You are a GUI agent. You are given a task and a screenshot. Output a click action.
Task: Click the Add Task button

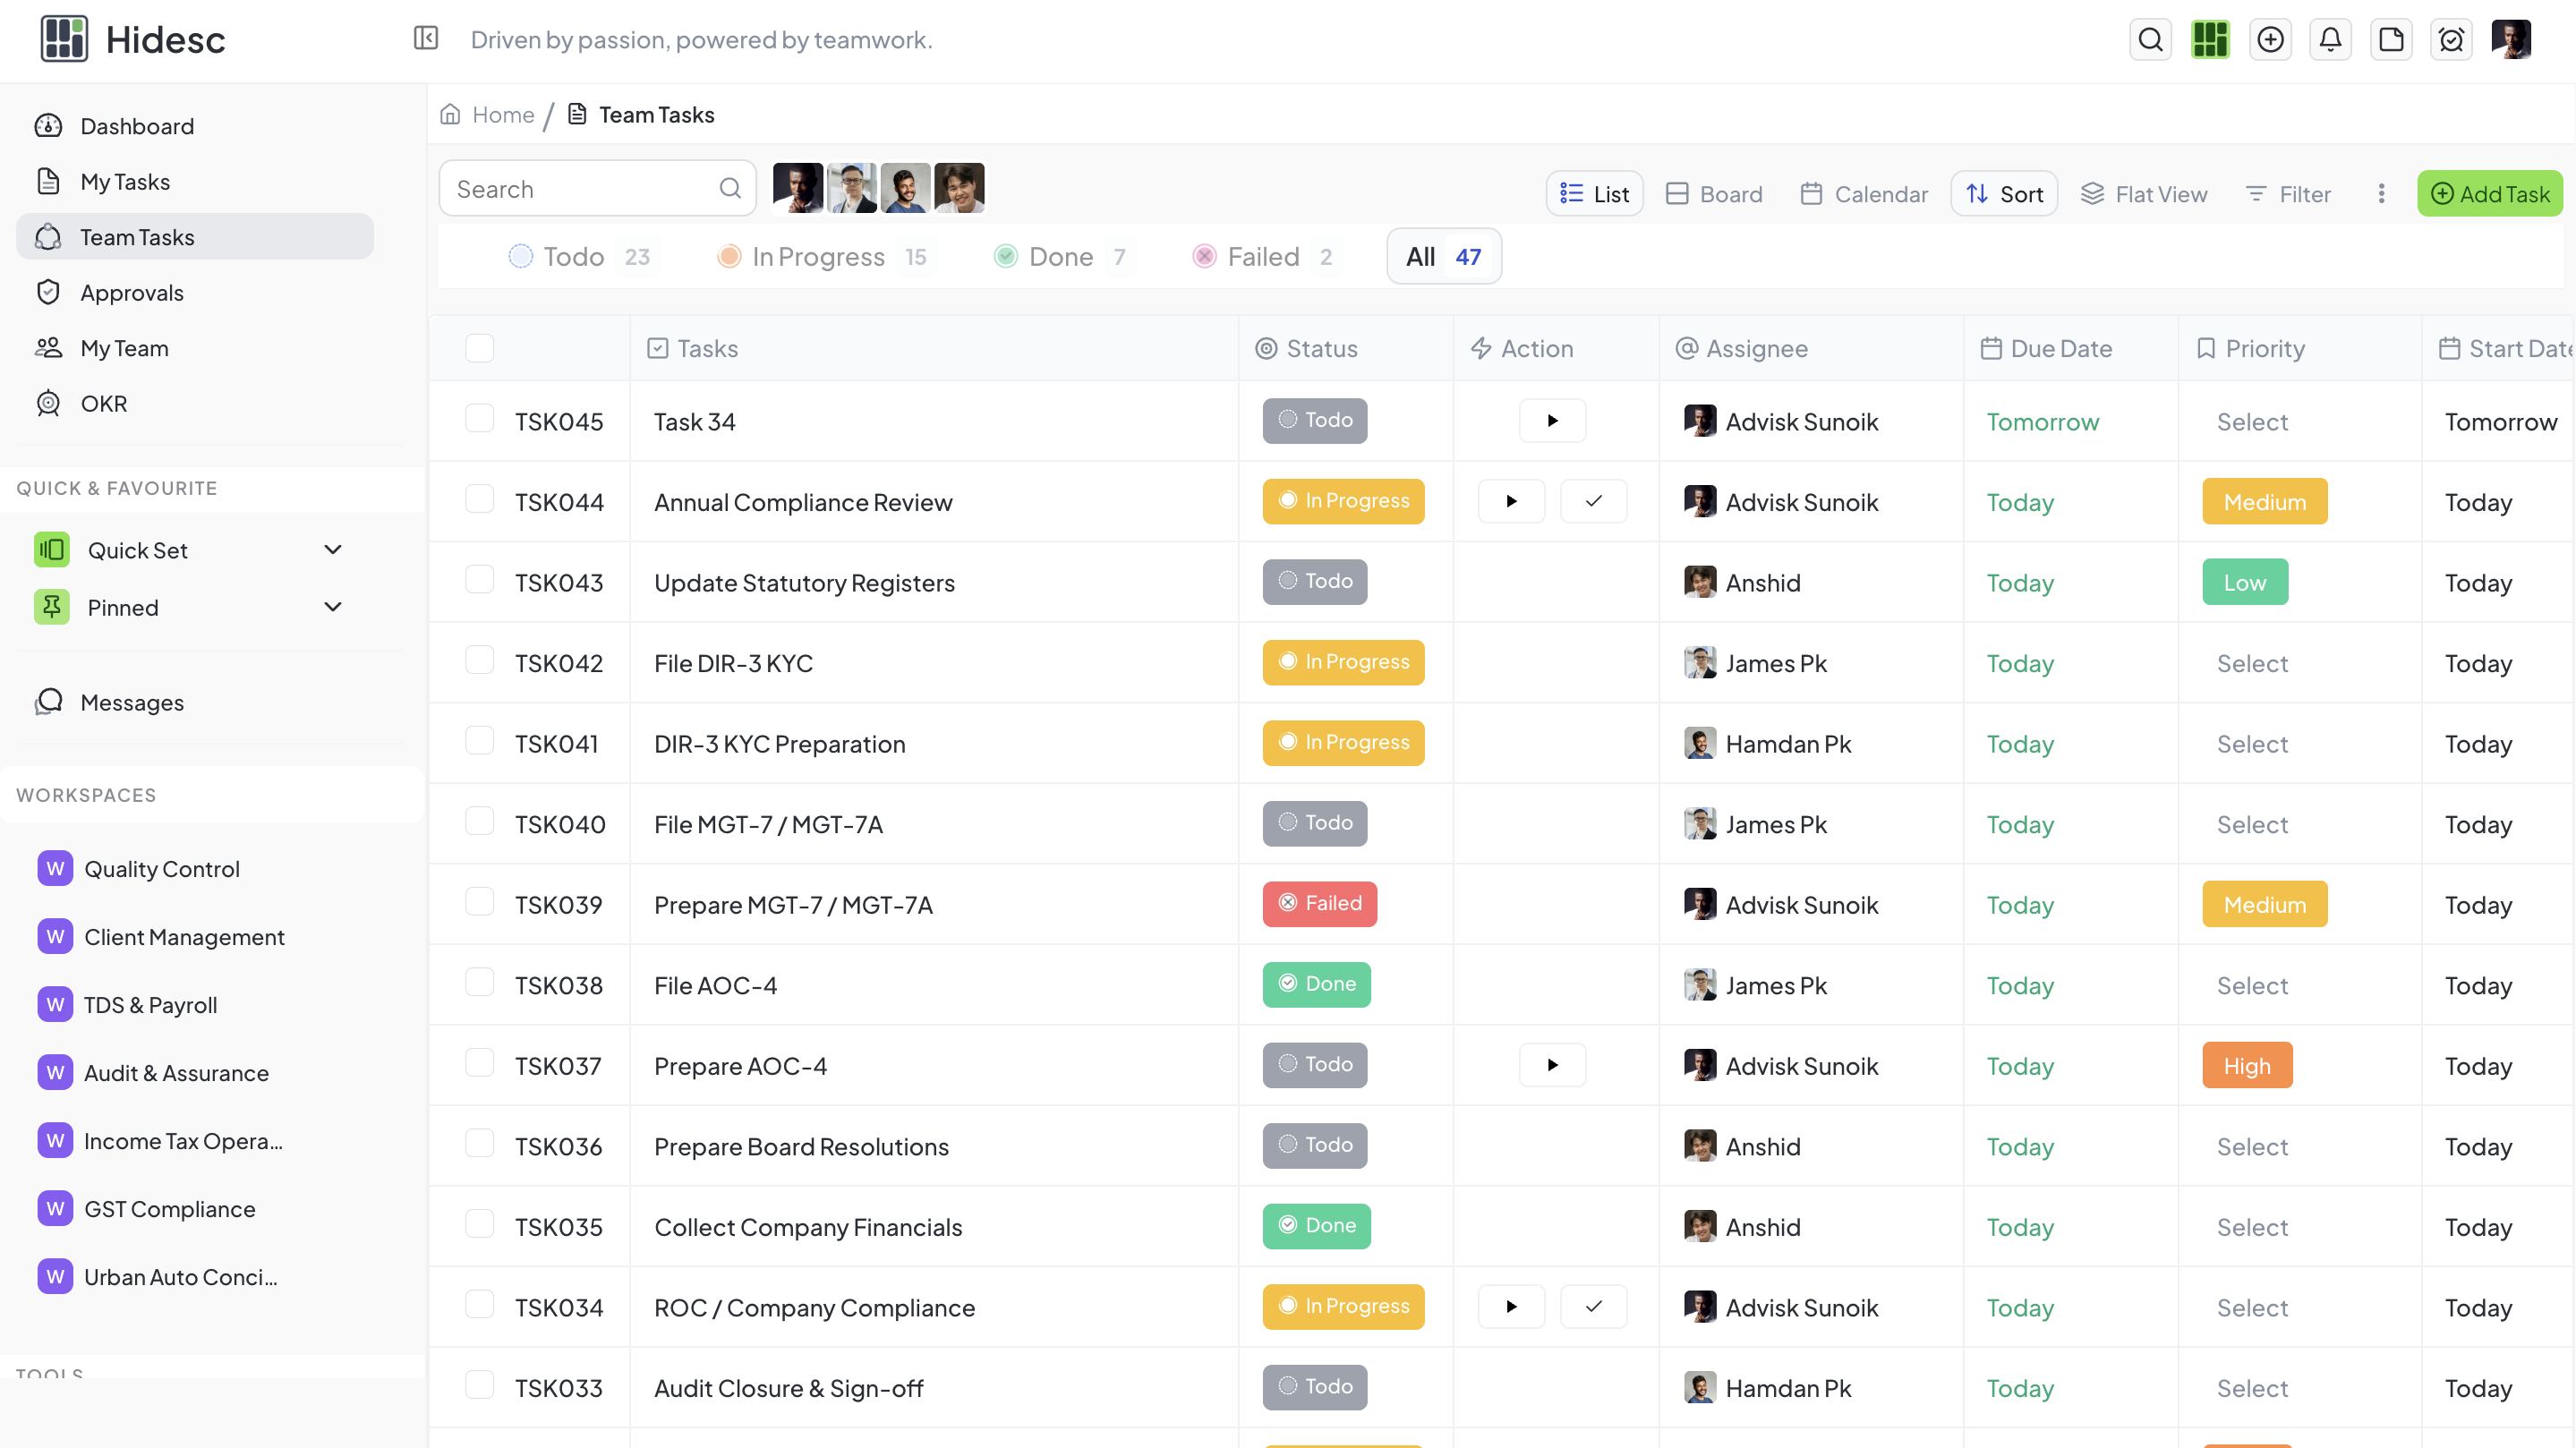[2489, 194]
